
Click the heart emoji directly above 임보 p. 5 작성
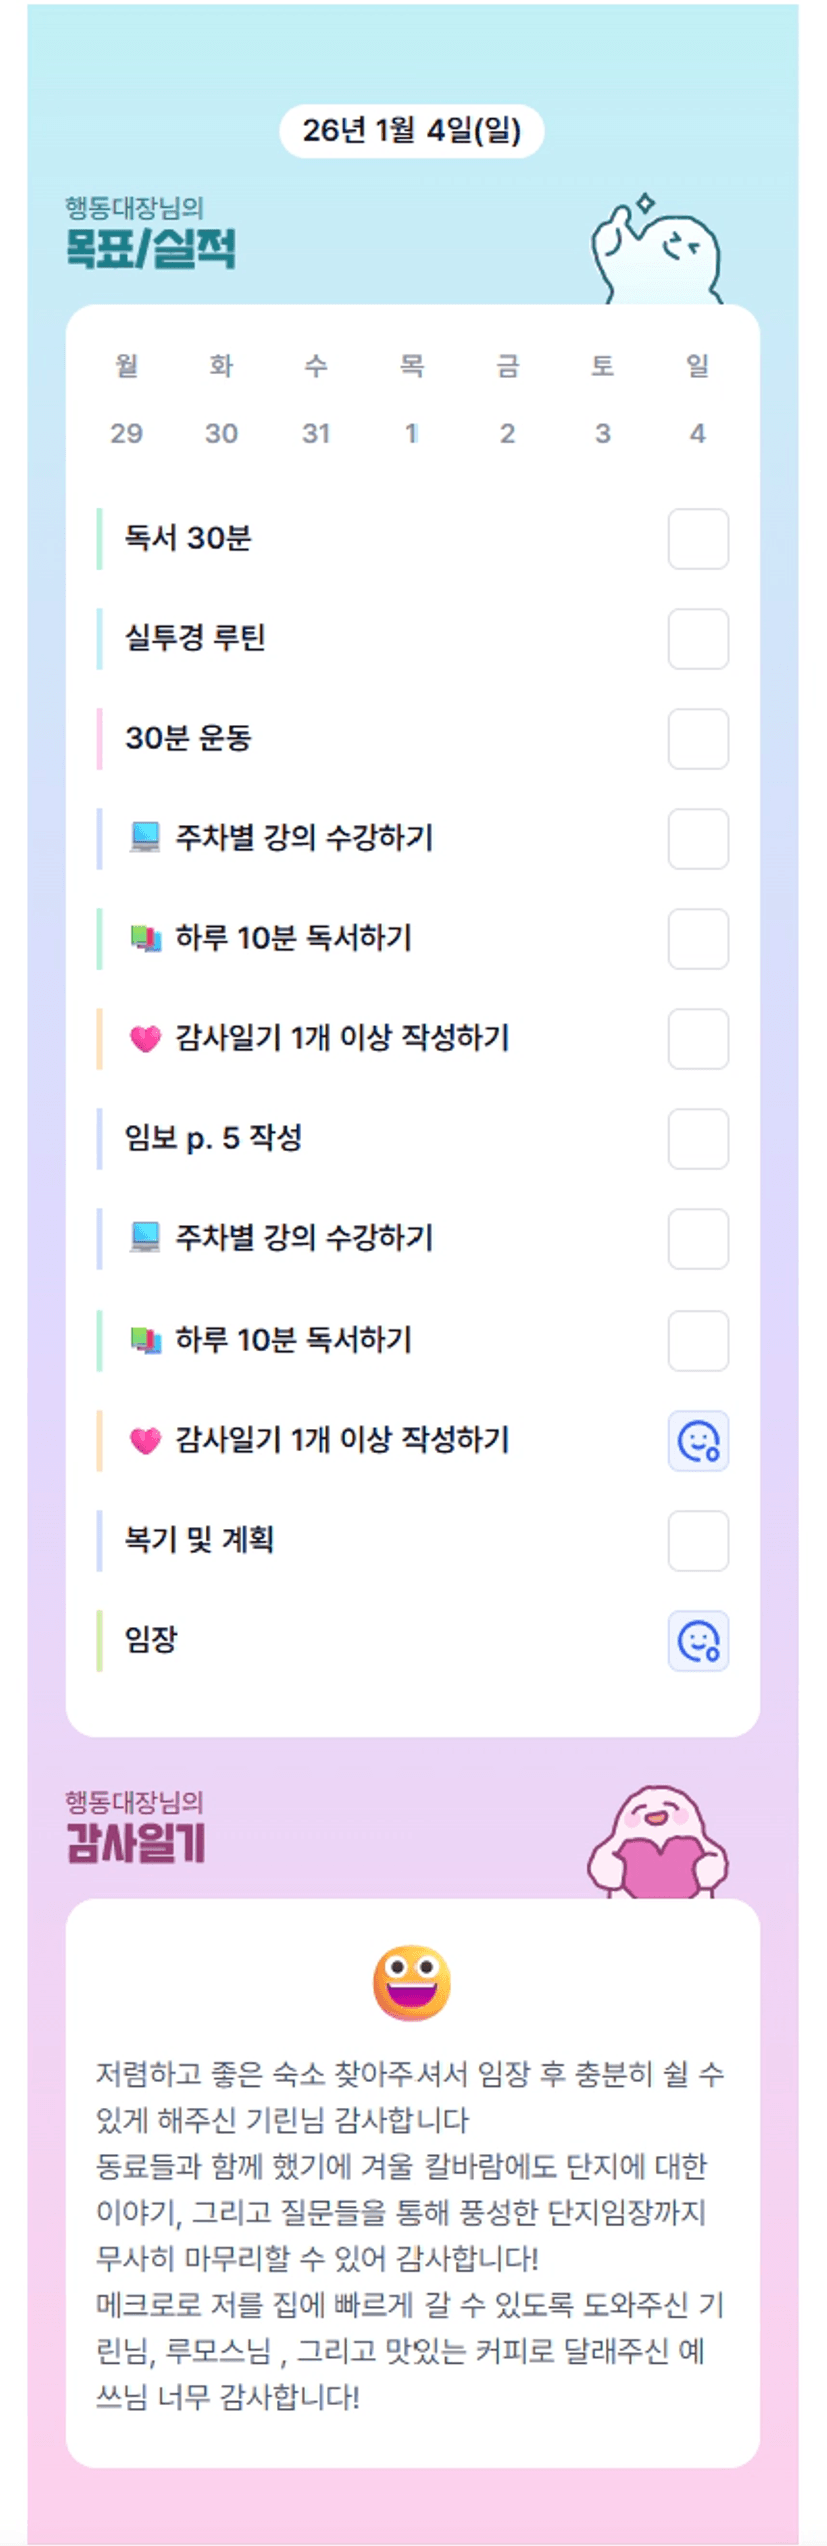click(x=145, y=1038)
